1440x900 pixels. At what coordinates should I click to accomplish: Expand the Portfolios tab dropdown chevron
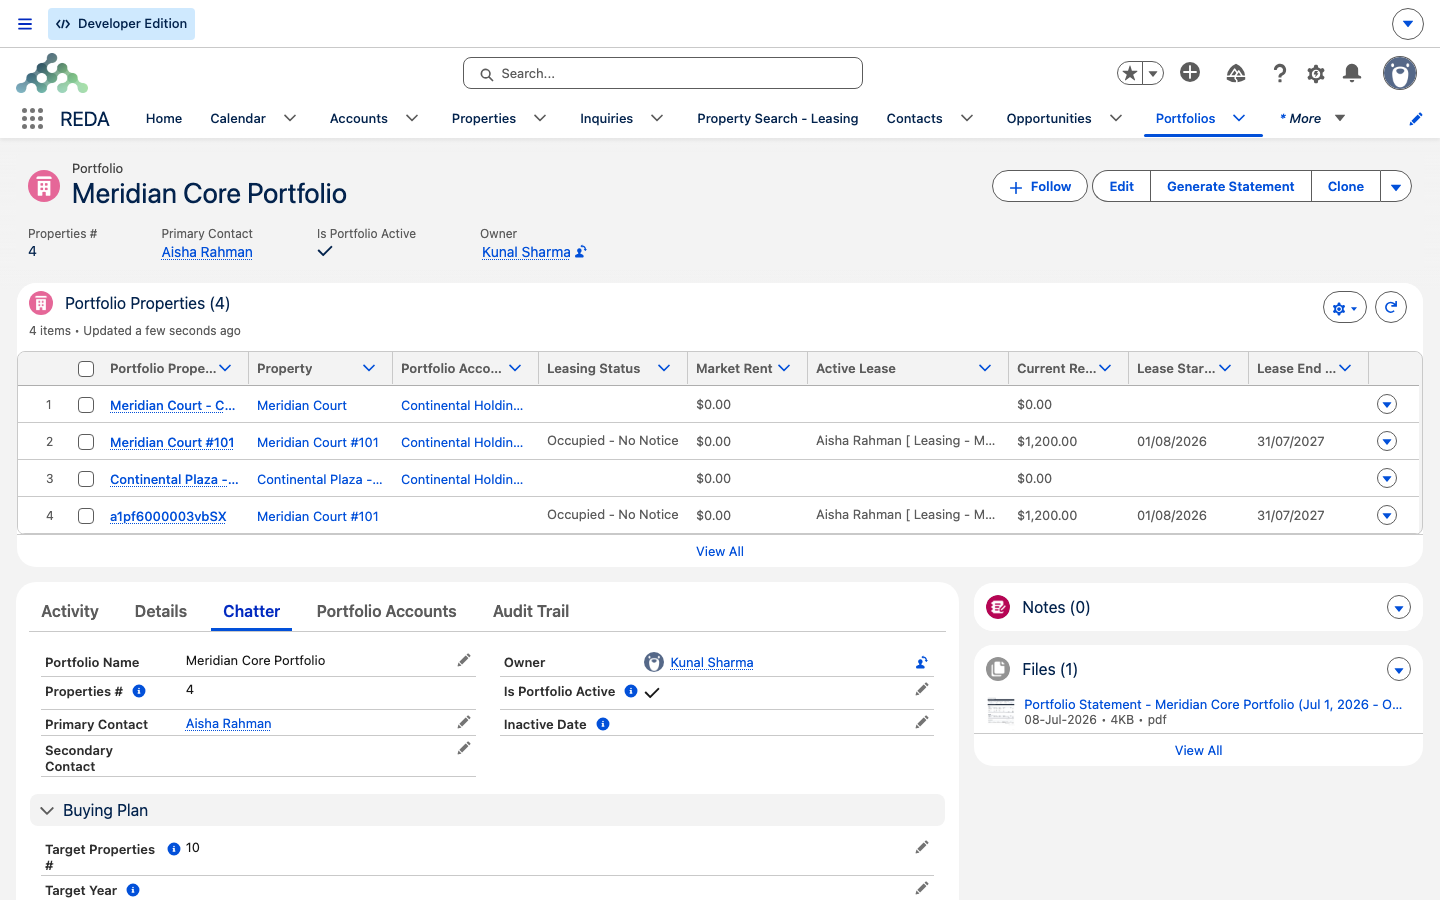(x=1239, y=118)
